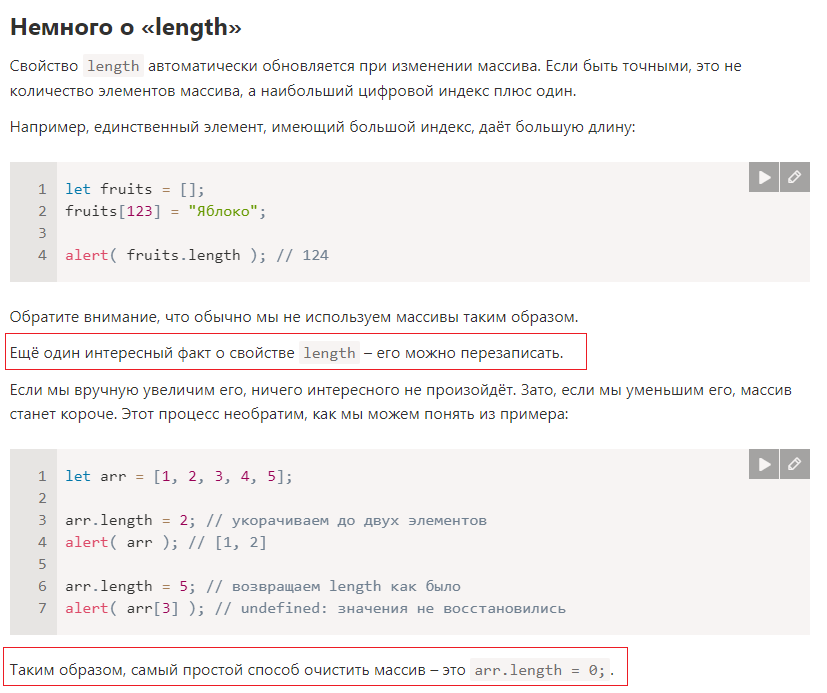Click 'alert( arr[3] )' in second example
This screenshot has height=693, width=827.
(134, 609)
